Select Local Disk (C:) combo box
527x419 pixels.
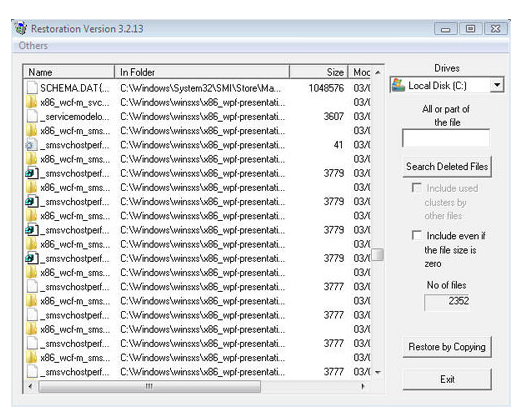447,85
